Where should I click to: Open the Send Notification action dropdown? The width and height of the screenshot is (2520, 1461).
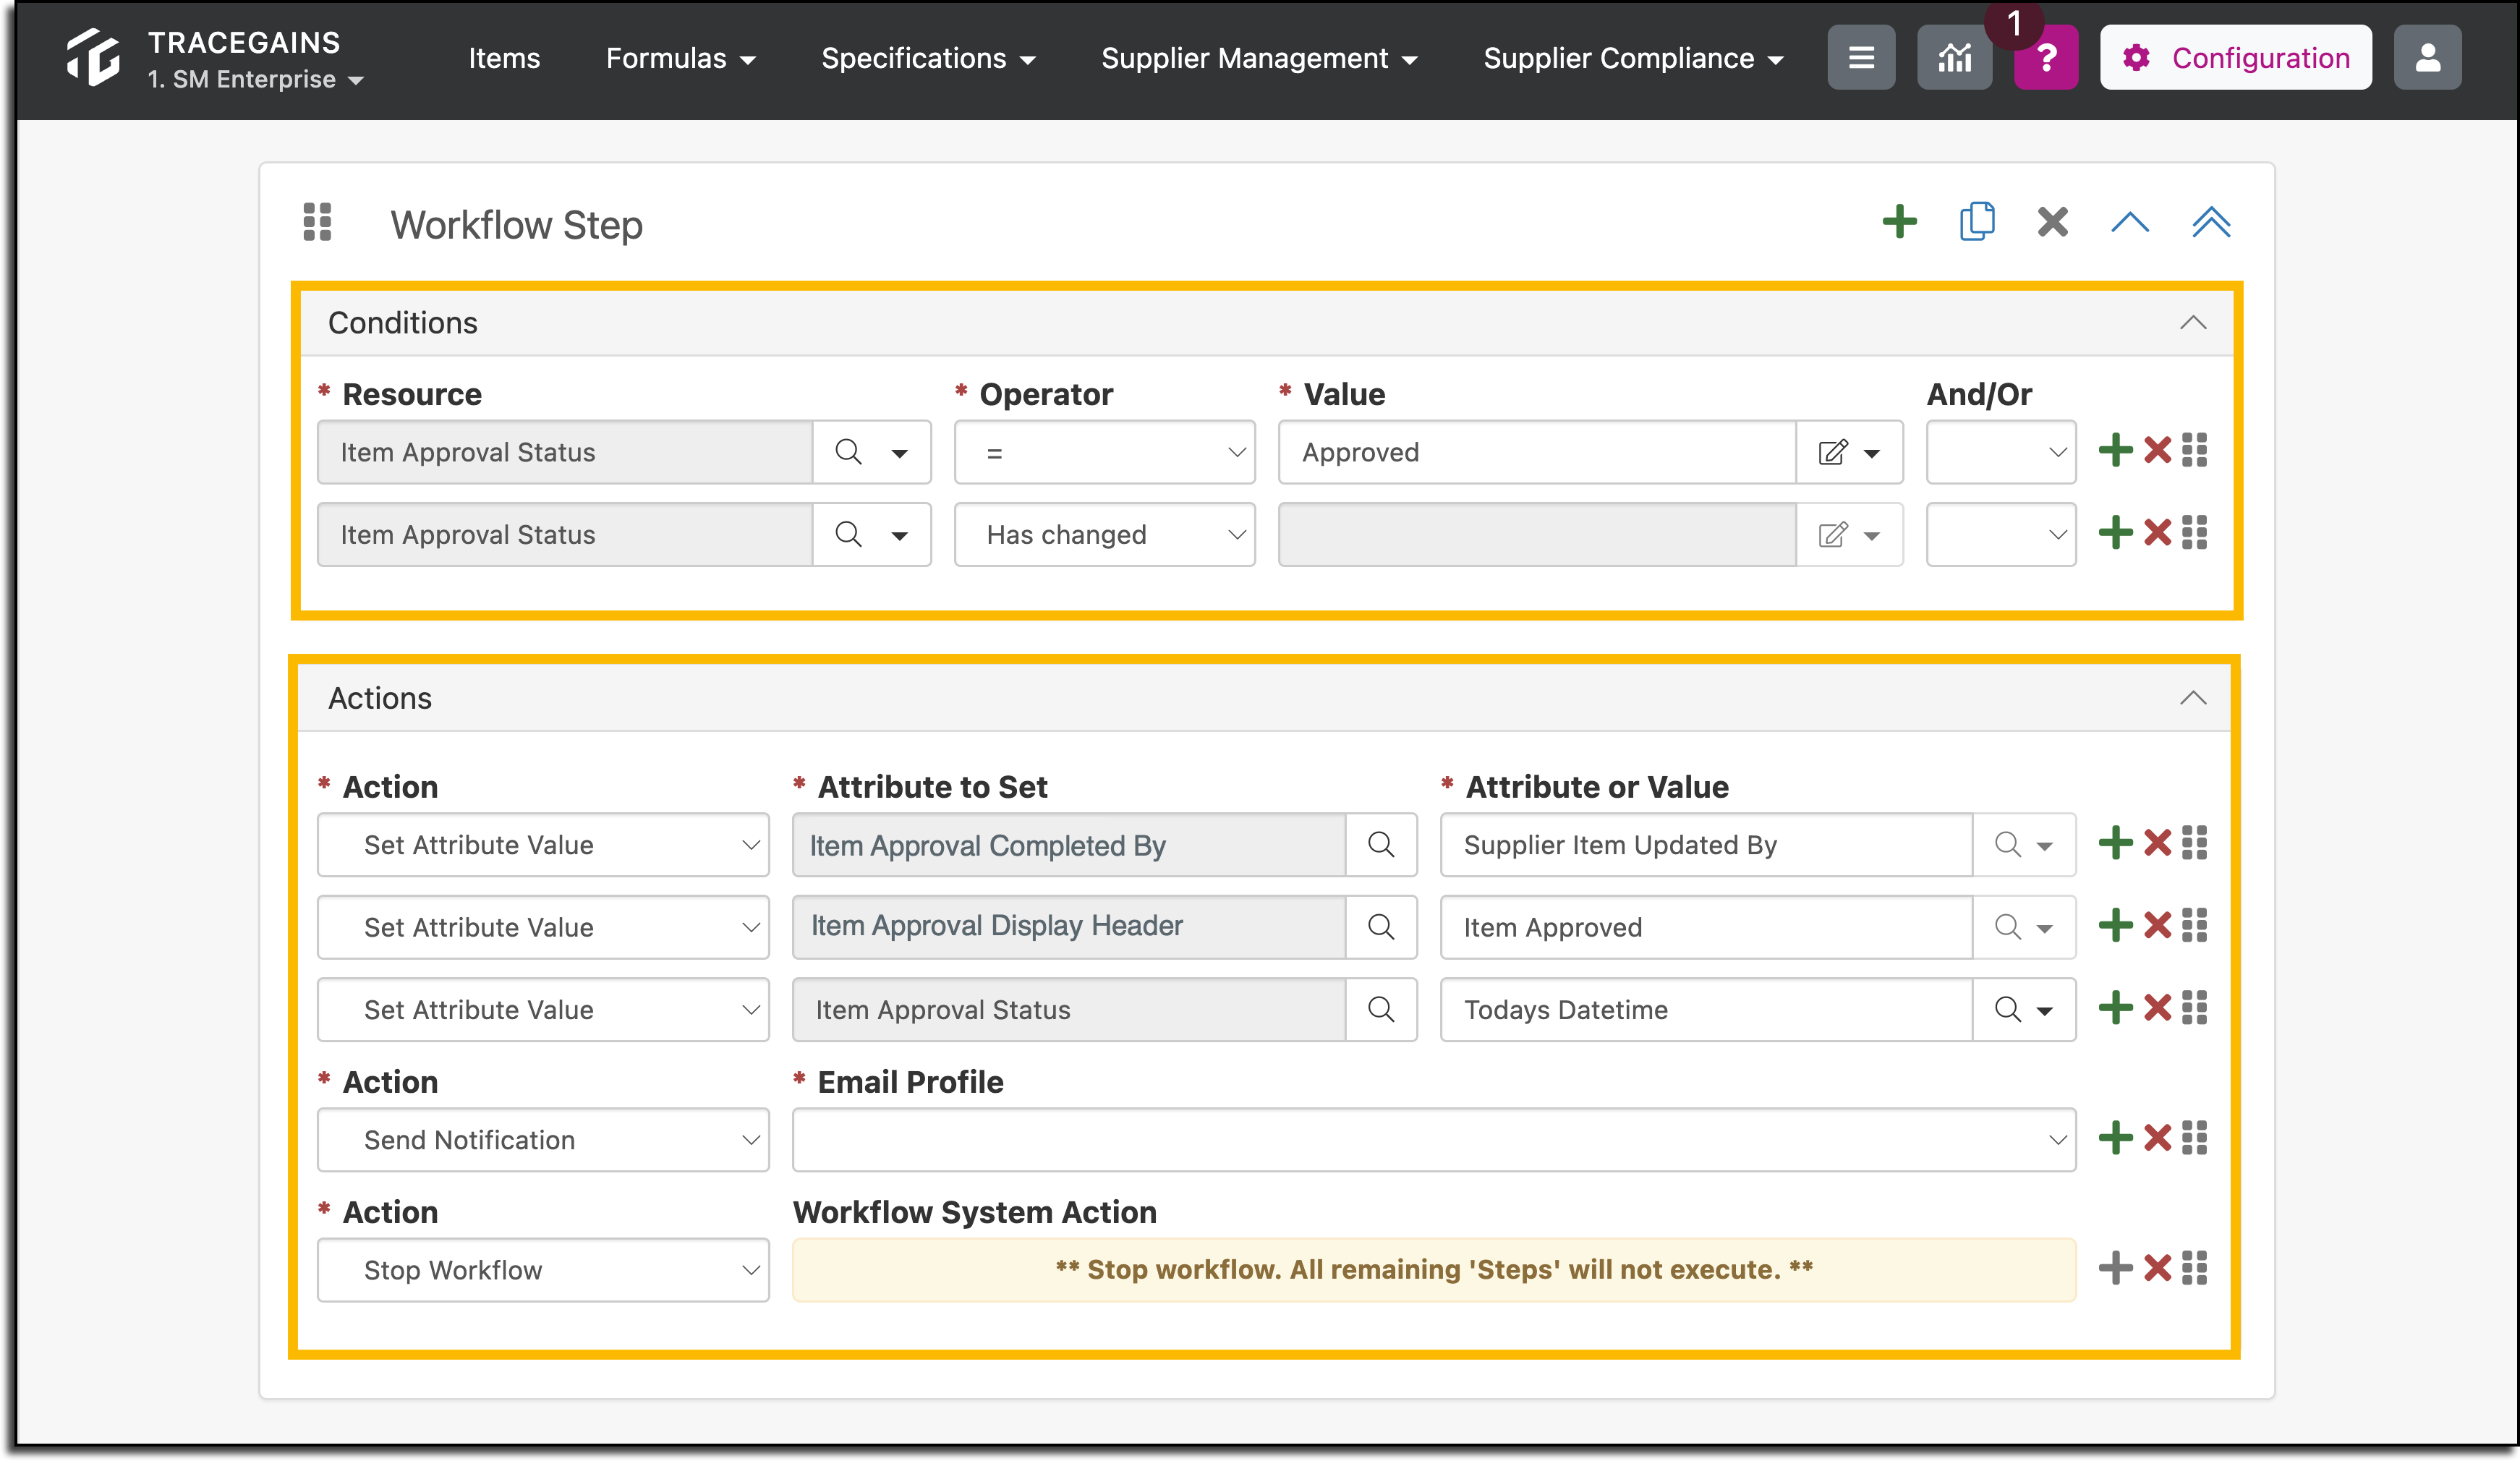[543, 1140]
